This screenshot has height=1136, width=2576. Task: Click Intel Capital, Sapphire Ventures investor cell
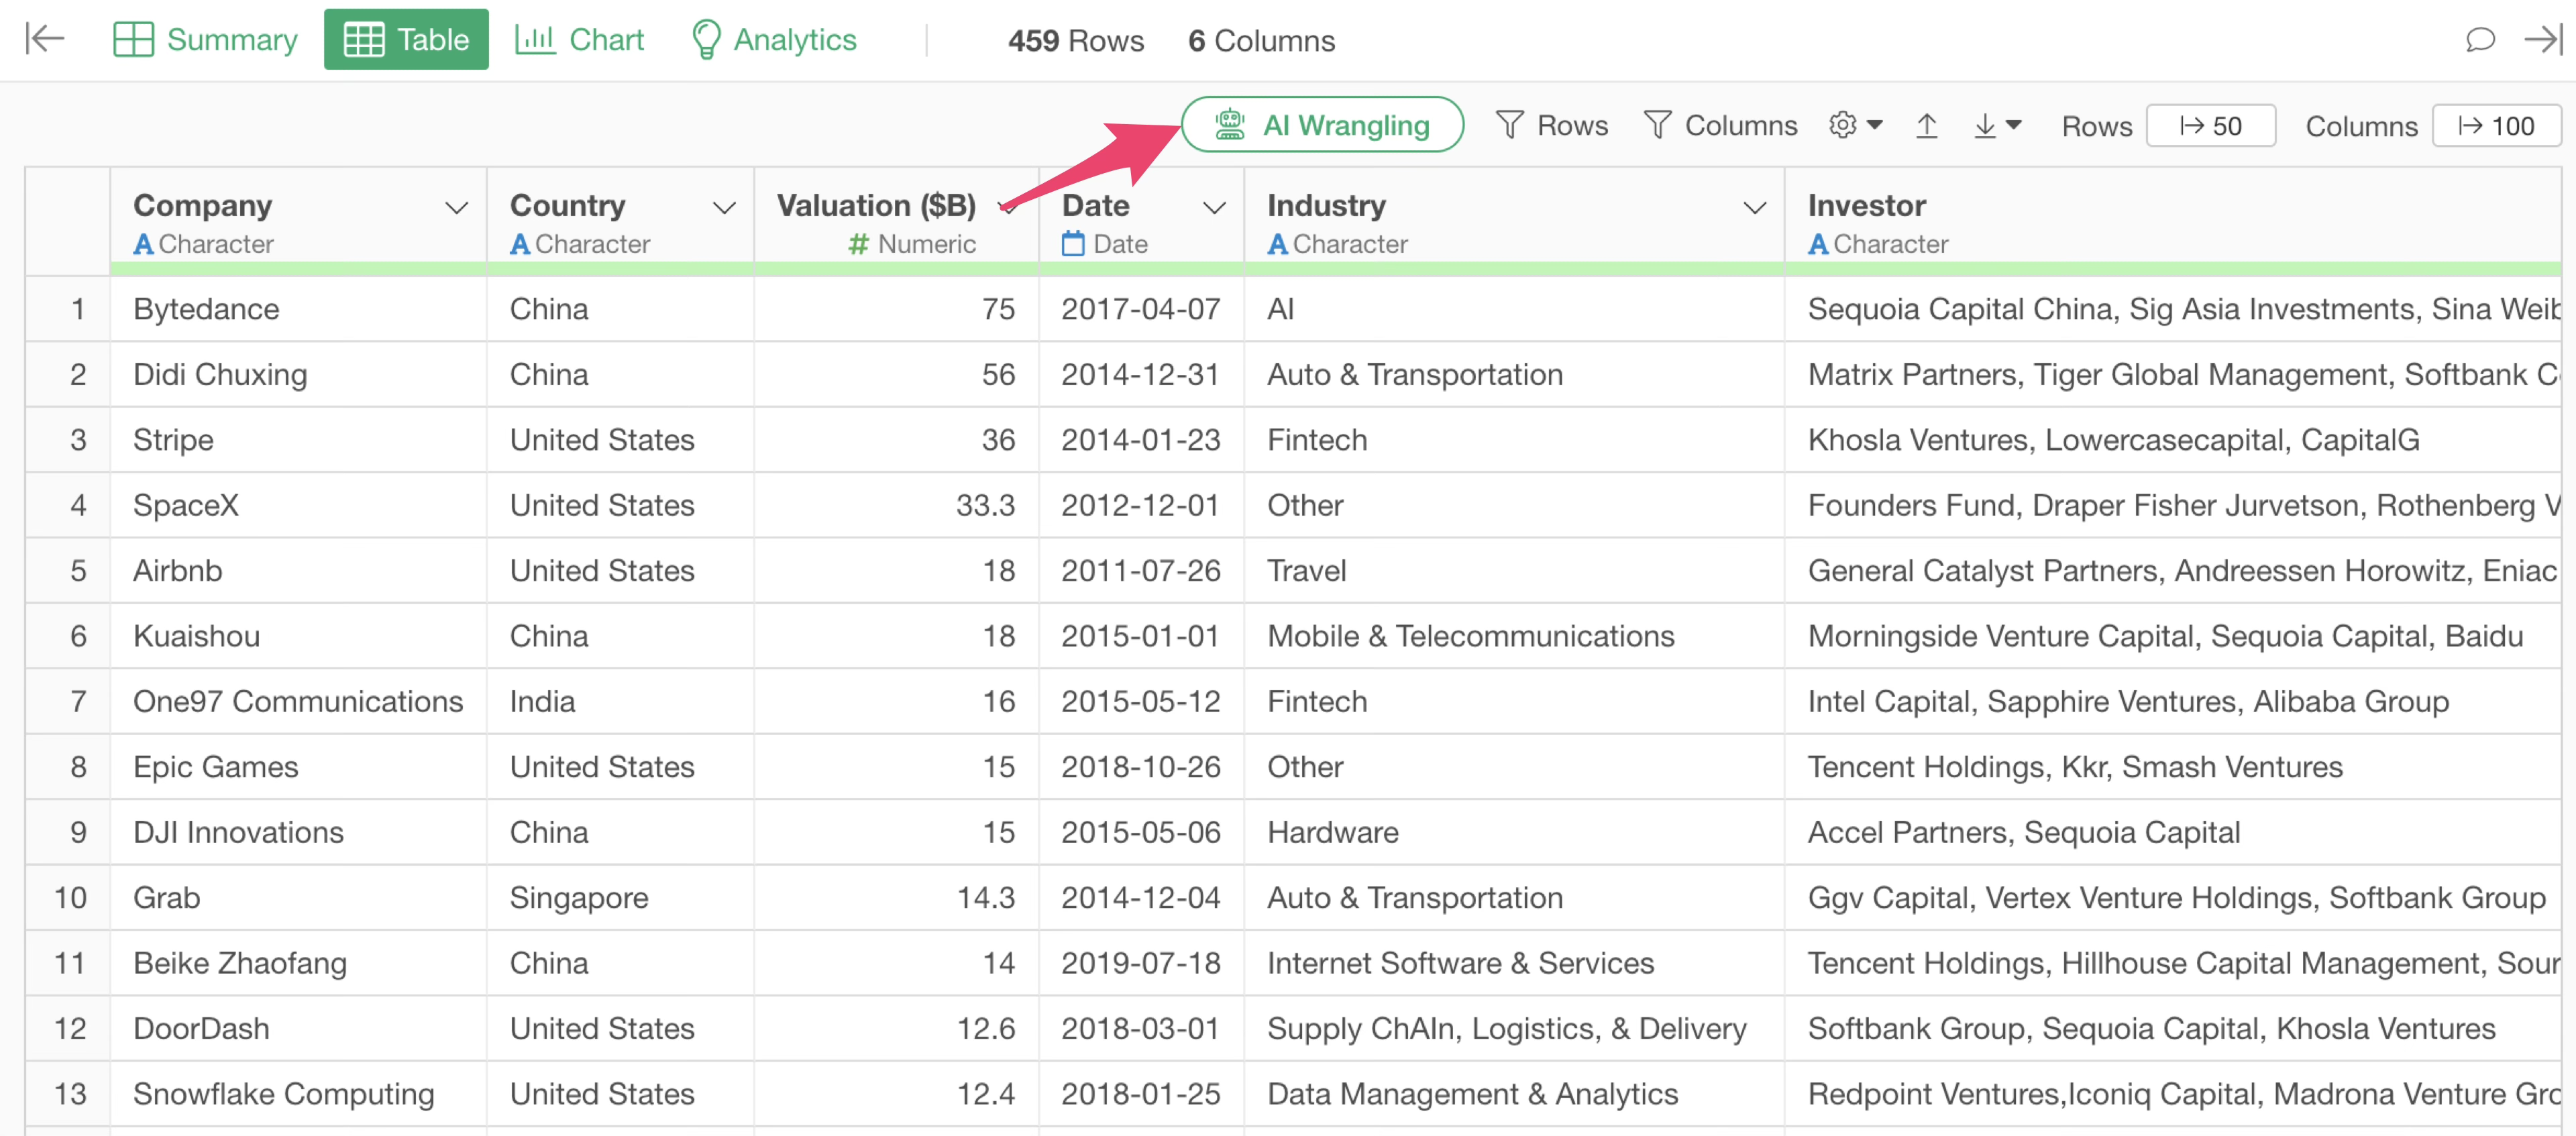pyautogui.click(x=2173, y=701)
